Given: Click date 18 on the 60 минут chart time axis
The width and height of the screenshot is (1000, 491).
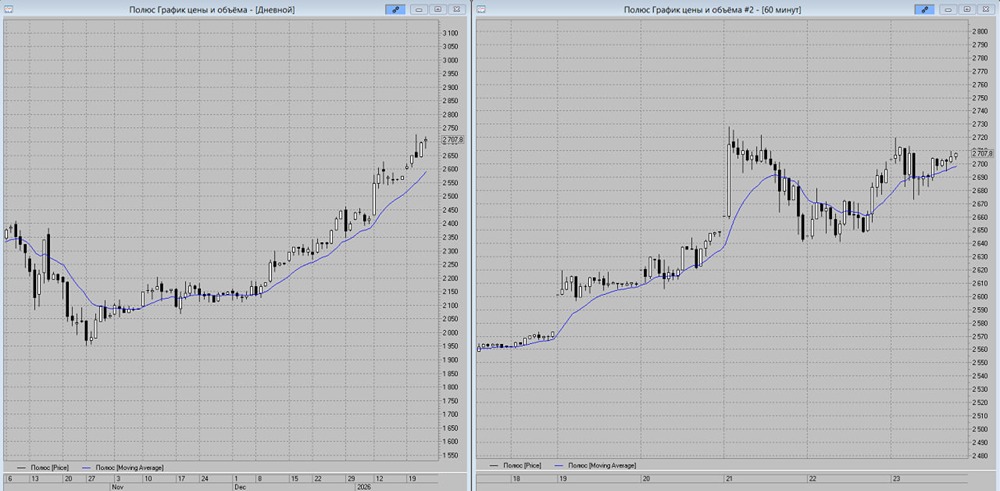Looking at the screenshot, I should pos(517,478).
